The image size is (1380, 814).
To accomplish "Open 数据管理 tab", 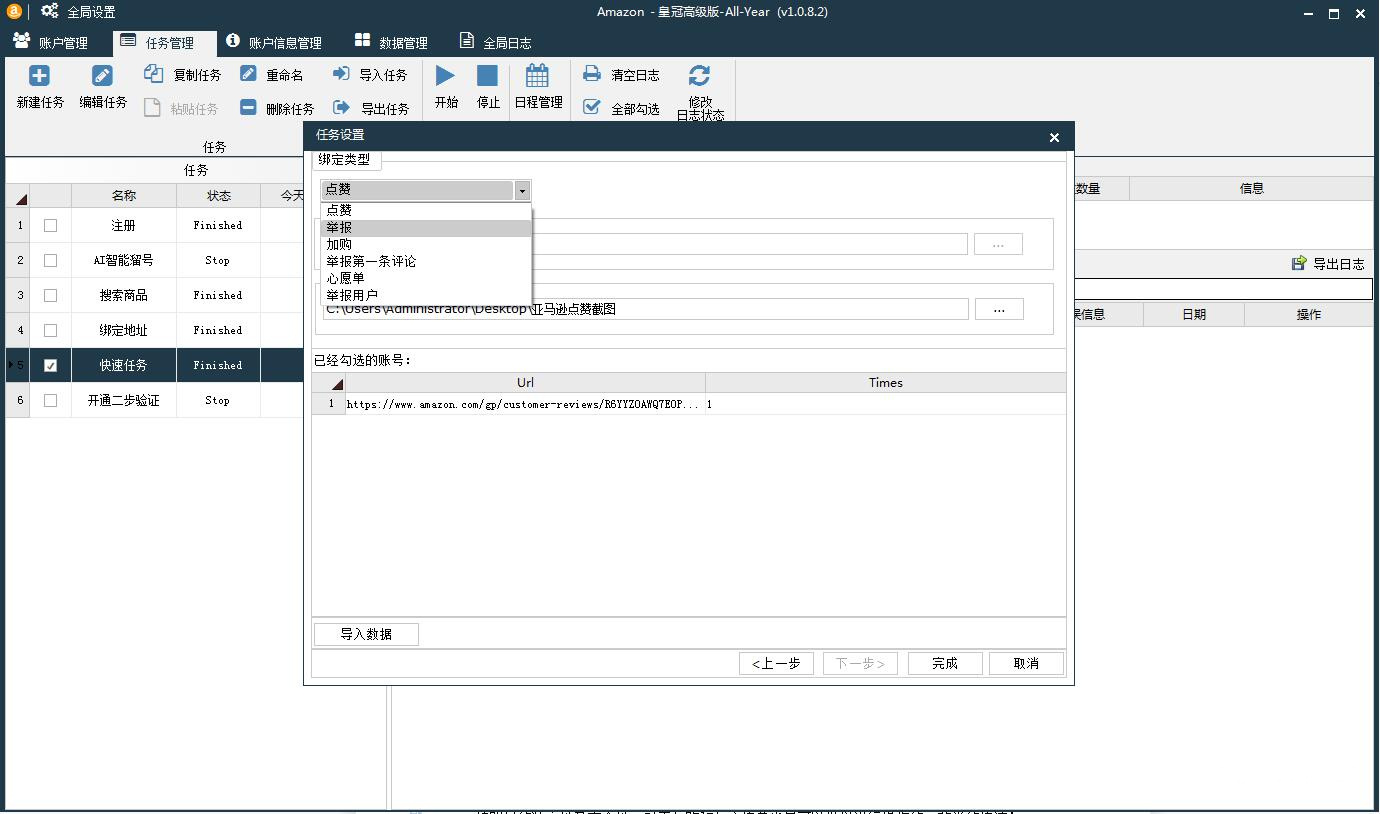I will click(x=392, y=43).
